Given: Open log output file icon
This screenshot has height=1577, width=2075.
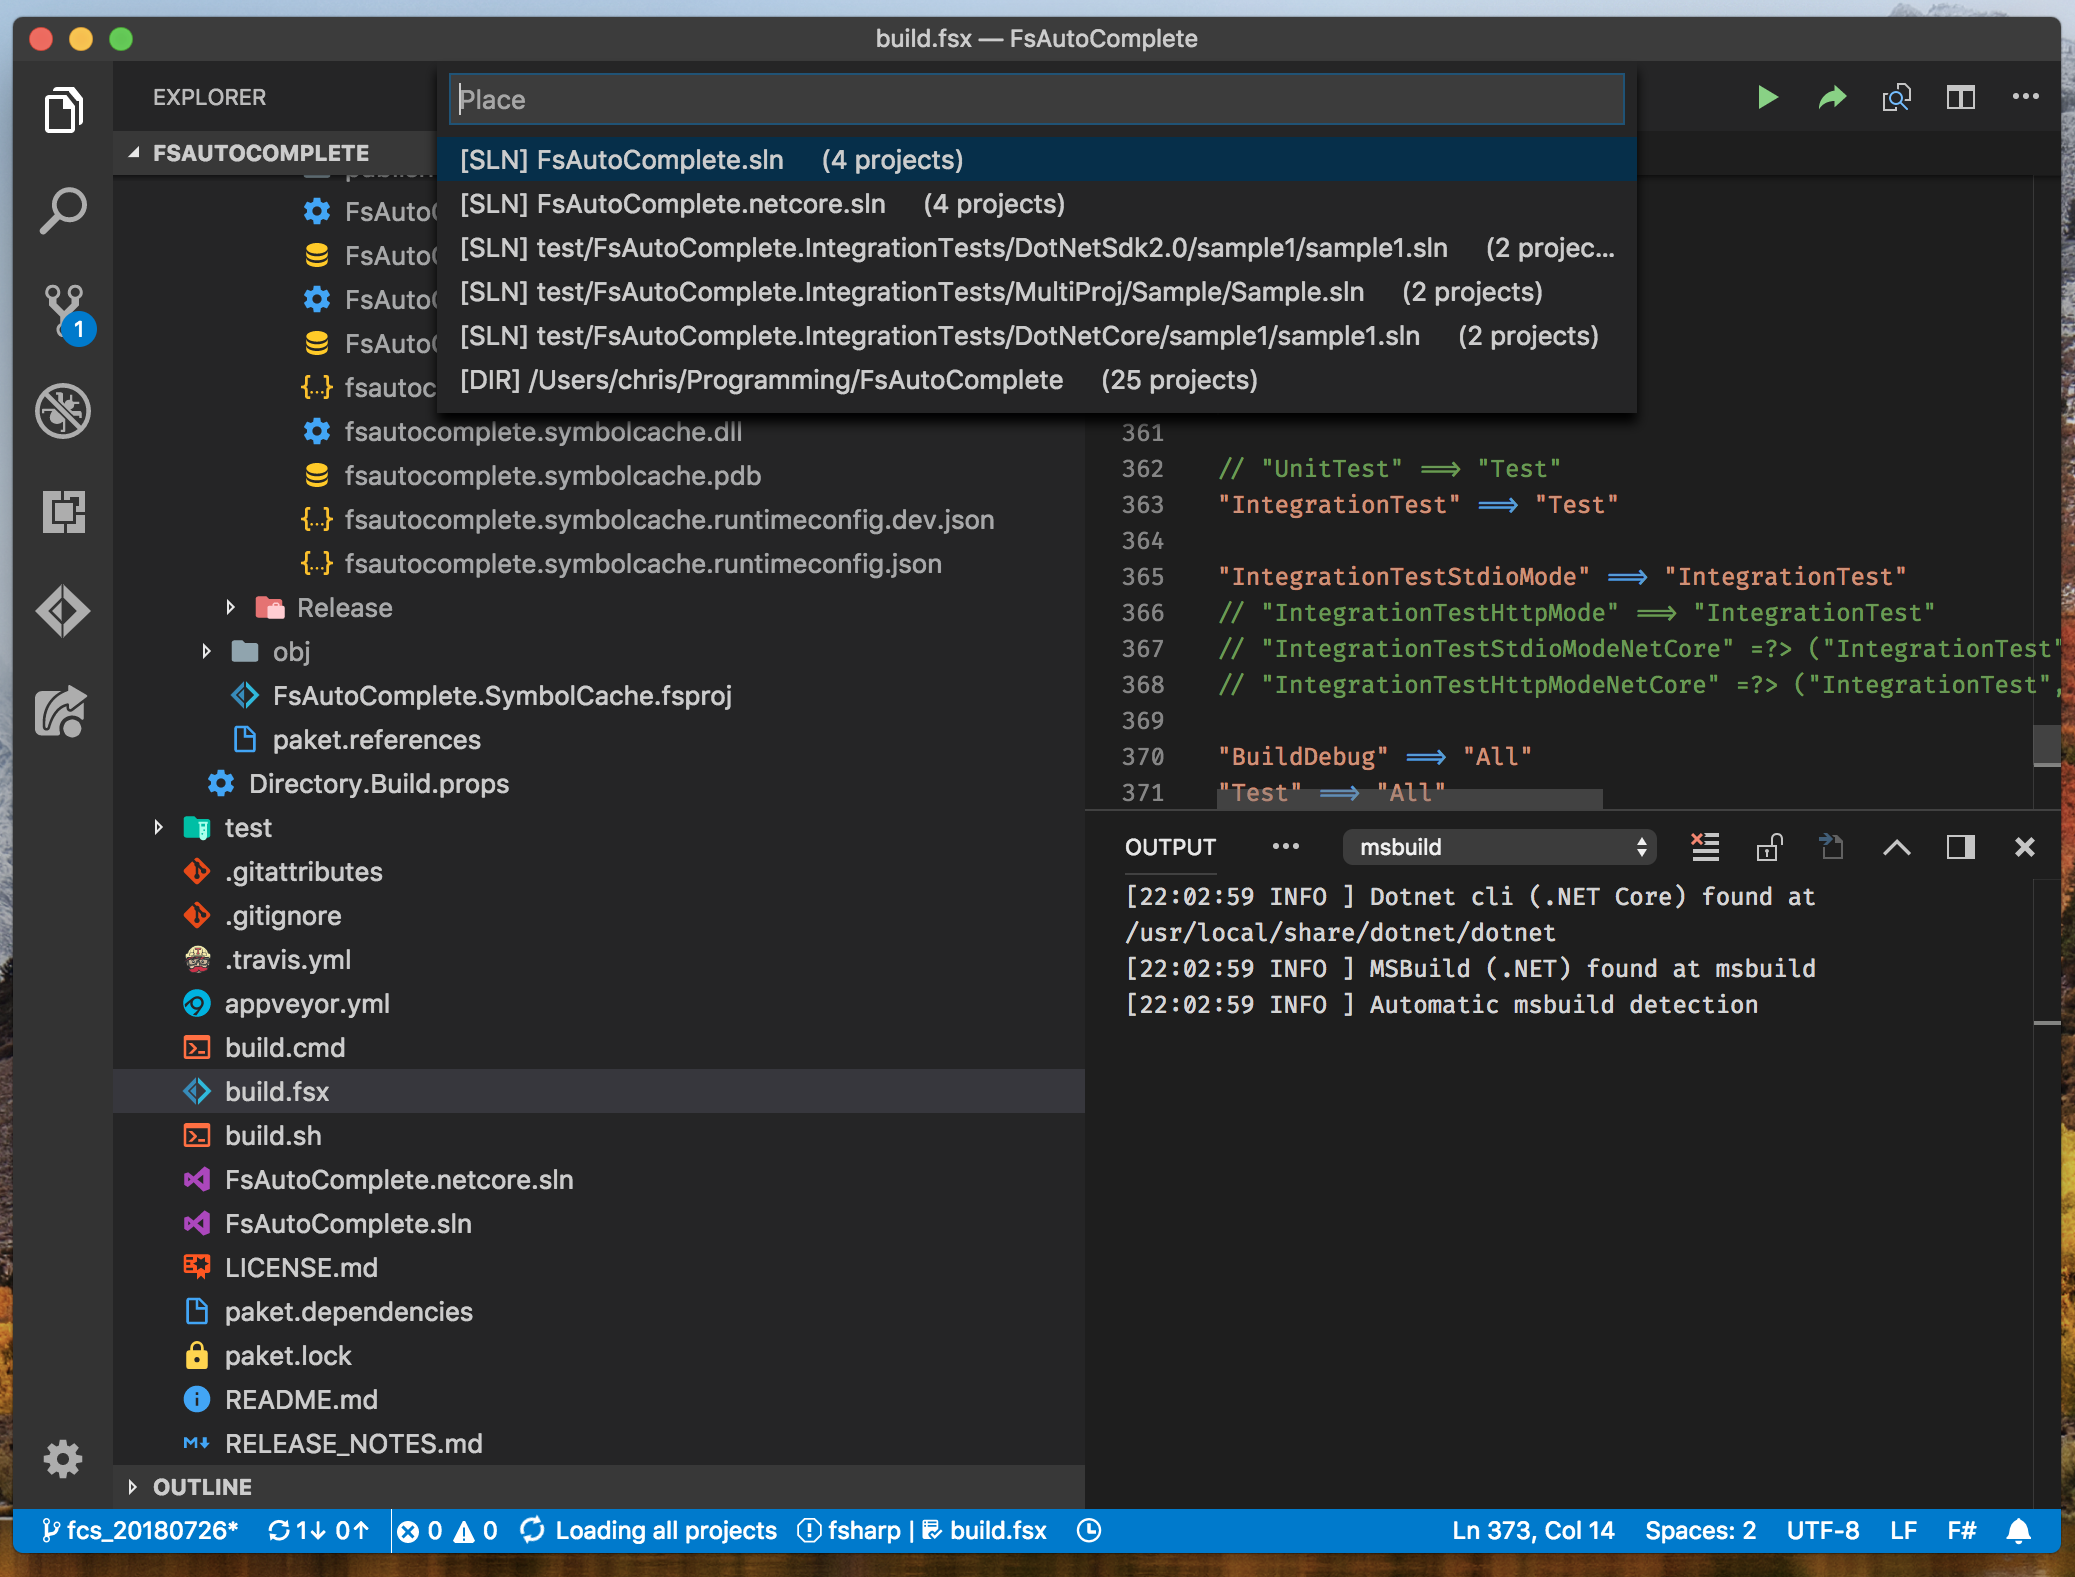Looking at the screenshot, I should point(1831,847).
